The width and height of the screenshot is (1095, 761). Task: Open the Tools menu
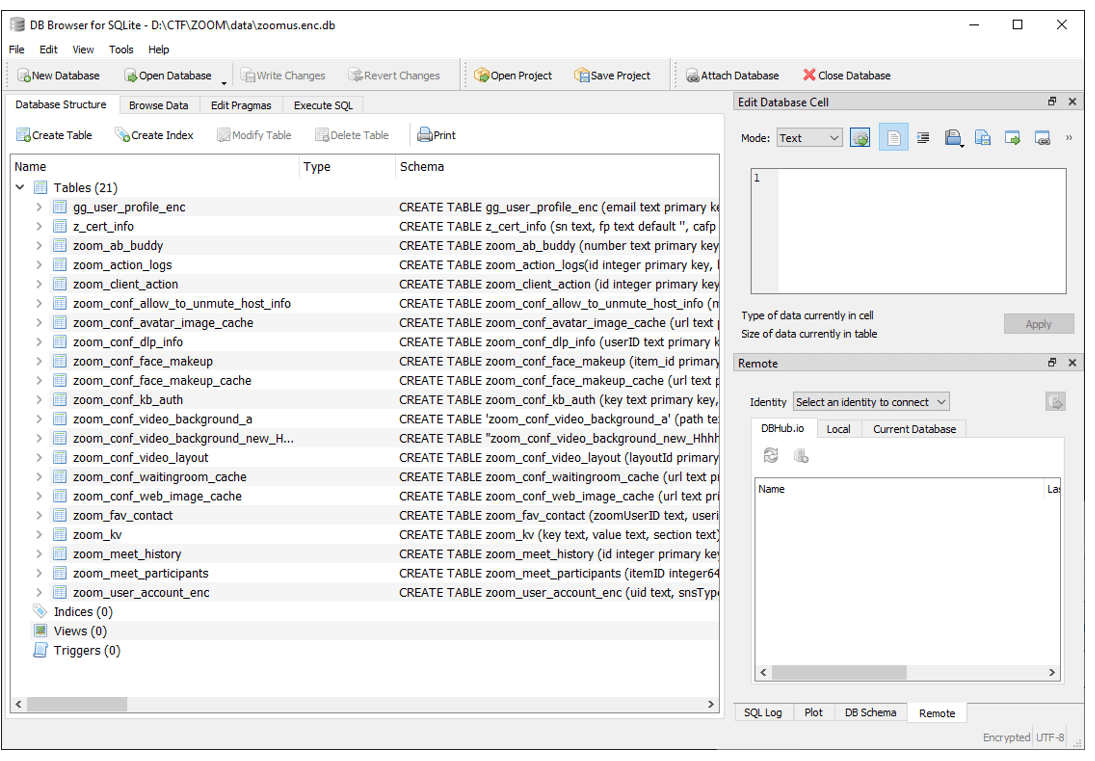tap(121, 50)
